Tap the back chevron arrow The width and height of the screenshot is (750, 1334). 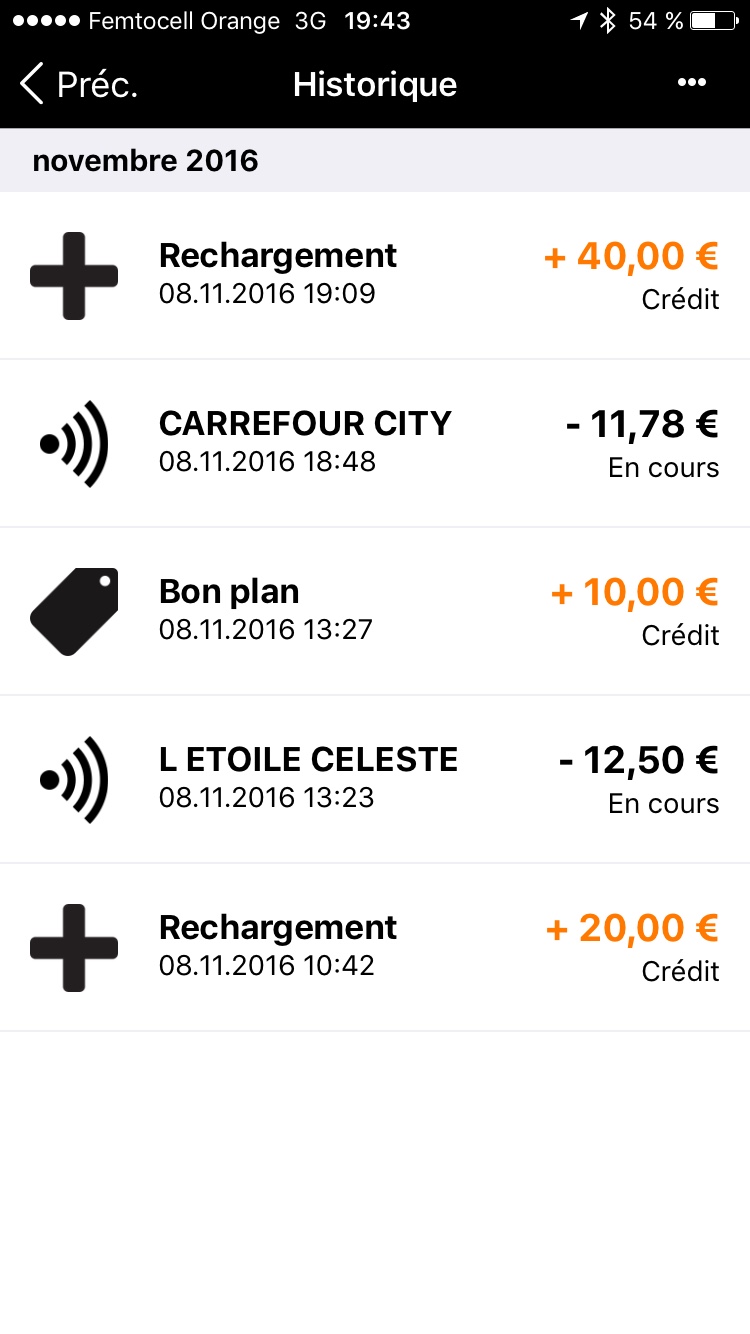[32, 84]
